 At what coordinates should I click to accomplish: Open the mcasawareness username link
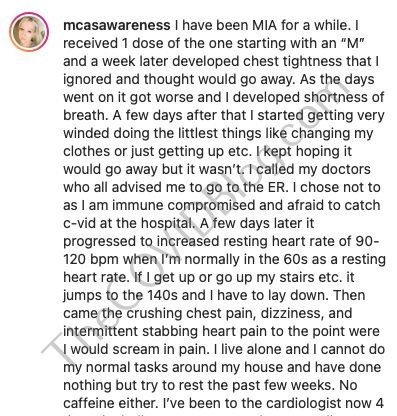117,26
